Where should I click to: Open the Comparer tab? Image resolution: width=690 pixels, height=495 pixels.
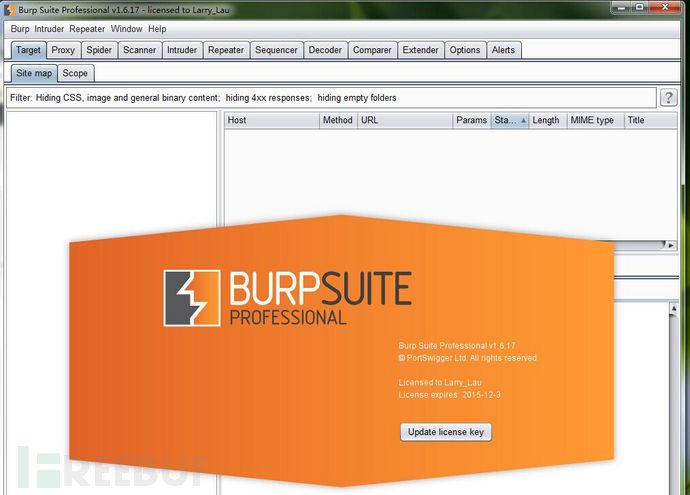pos(372,50)
